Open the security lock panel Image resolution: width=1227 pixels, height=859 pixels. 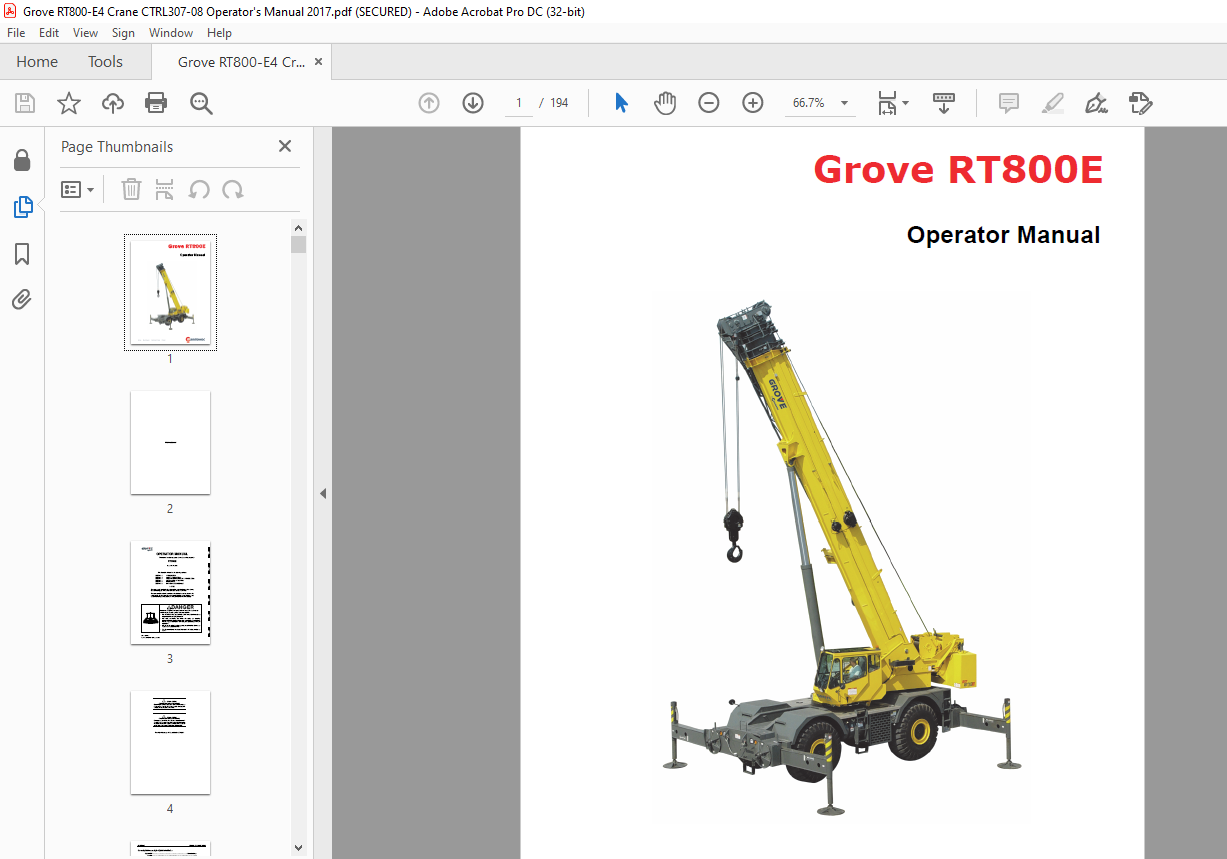22,160
